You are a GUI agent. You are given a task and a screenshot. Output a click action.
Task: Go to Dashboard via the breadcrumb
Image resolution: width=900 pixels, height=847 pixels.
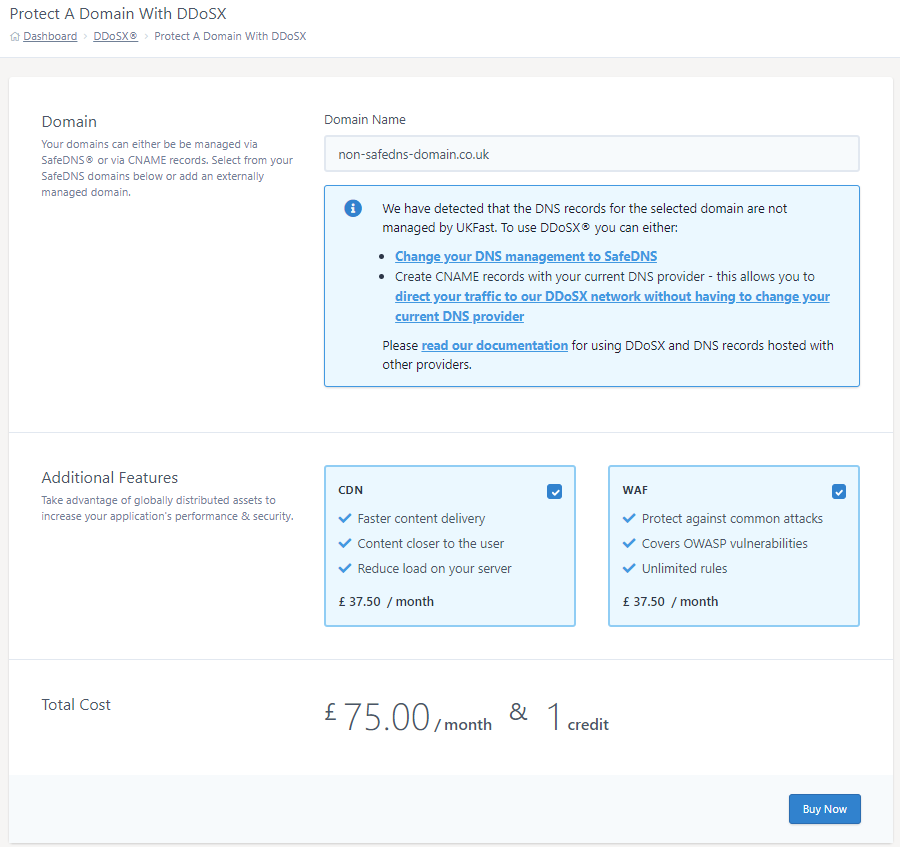coord(50,37)
